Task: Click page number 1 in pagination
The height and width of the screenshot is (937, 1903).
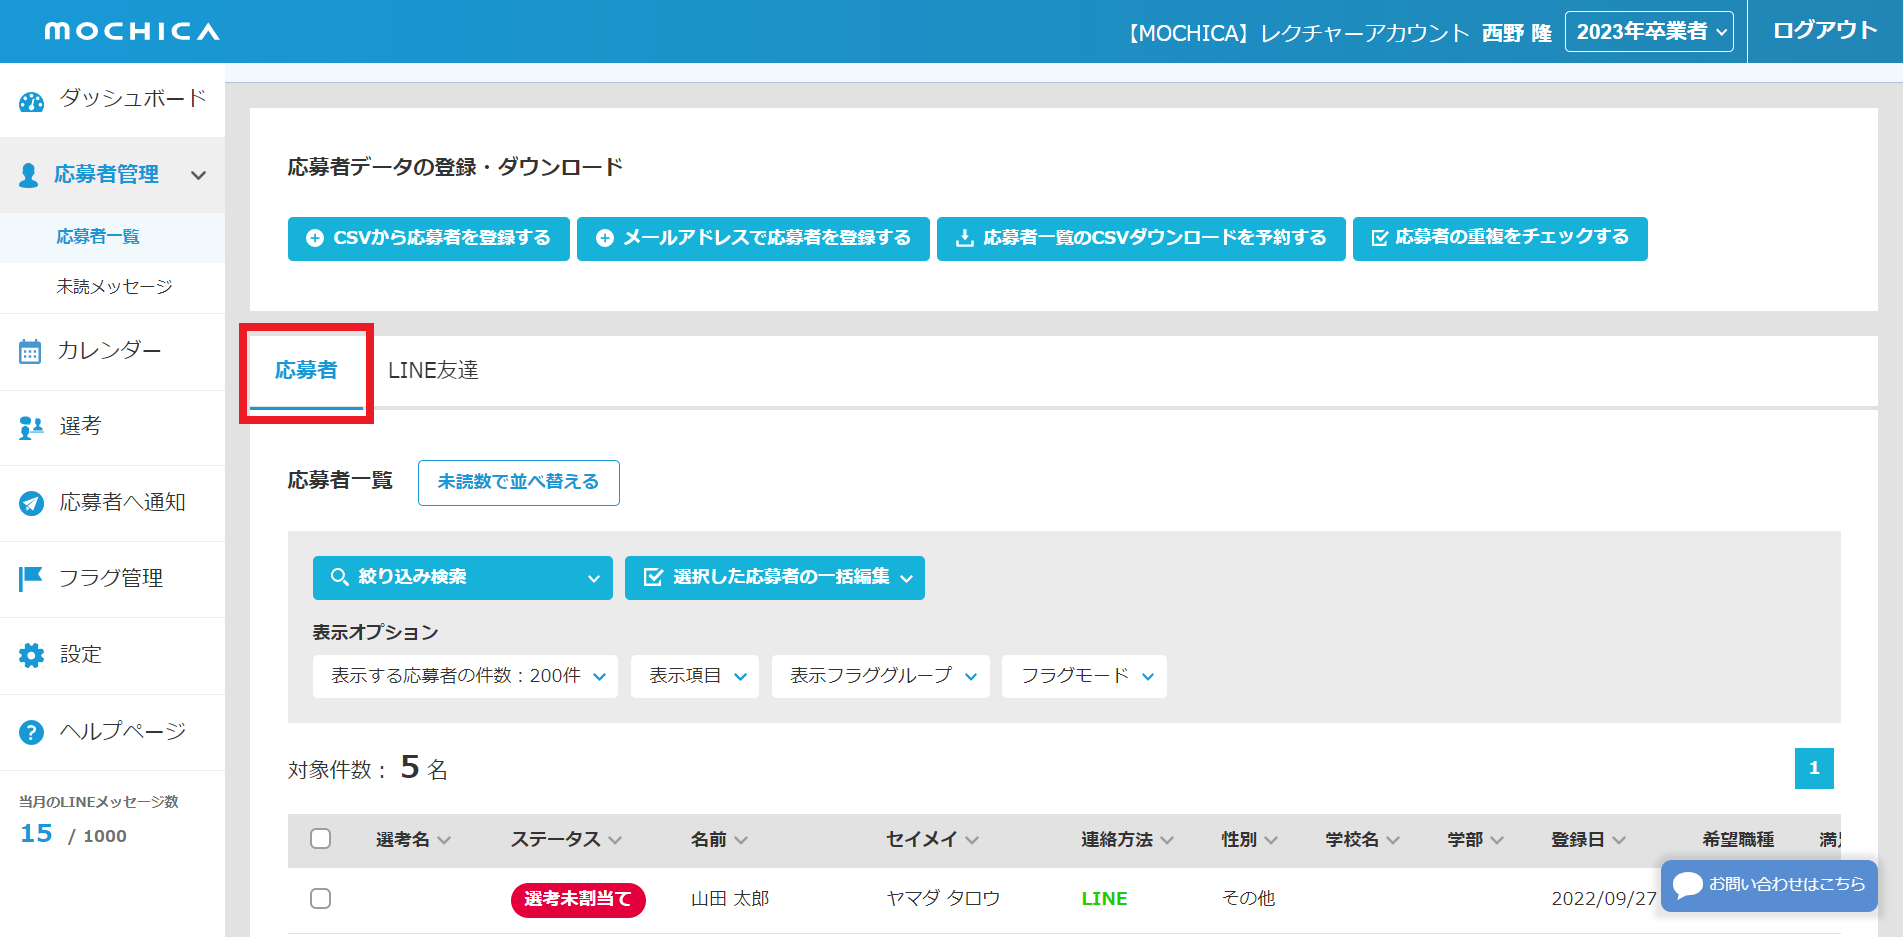Action: click(x=1813, y=768)
